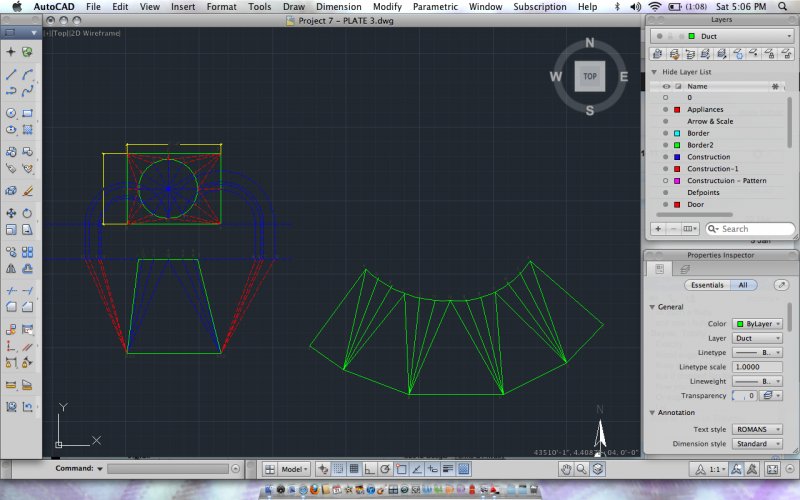Select the Rotate tool

pyautogui.click(x=28, y=213)
